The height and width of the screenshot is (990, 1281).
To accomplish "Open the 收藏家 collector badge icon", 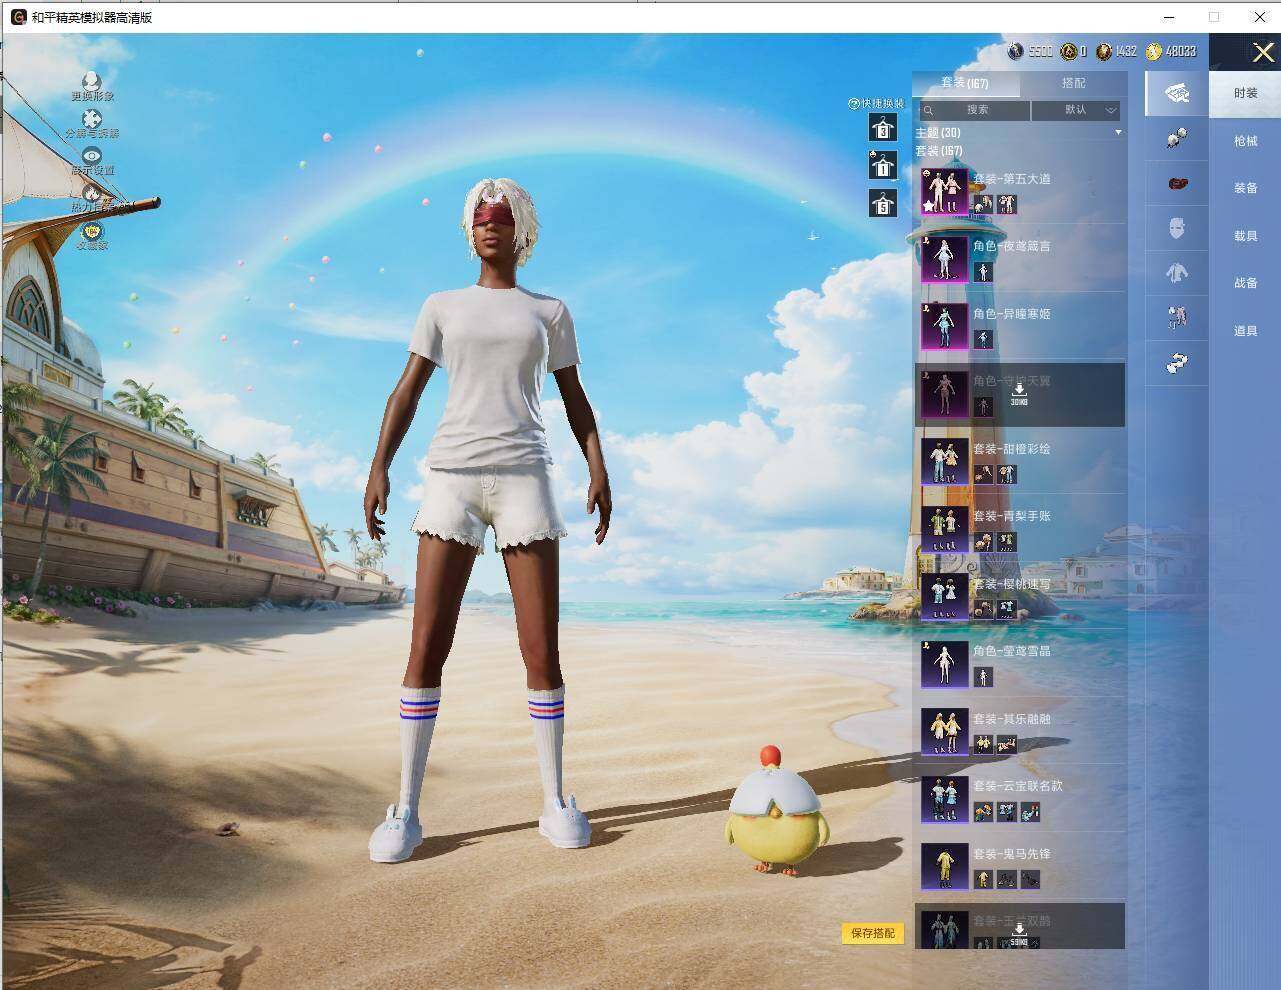I will point(92,231).
